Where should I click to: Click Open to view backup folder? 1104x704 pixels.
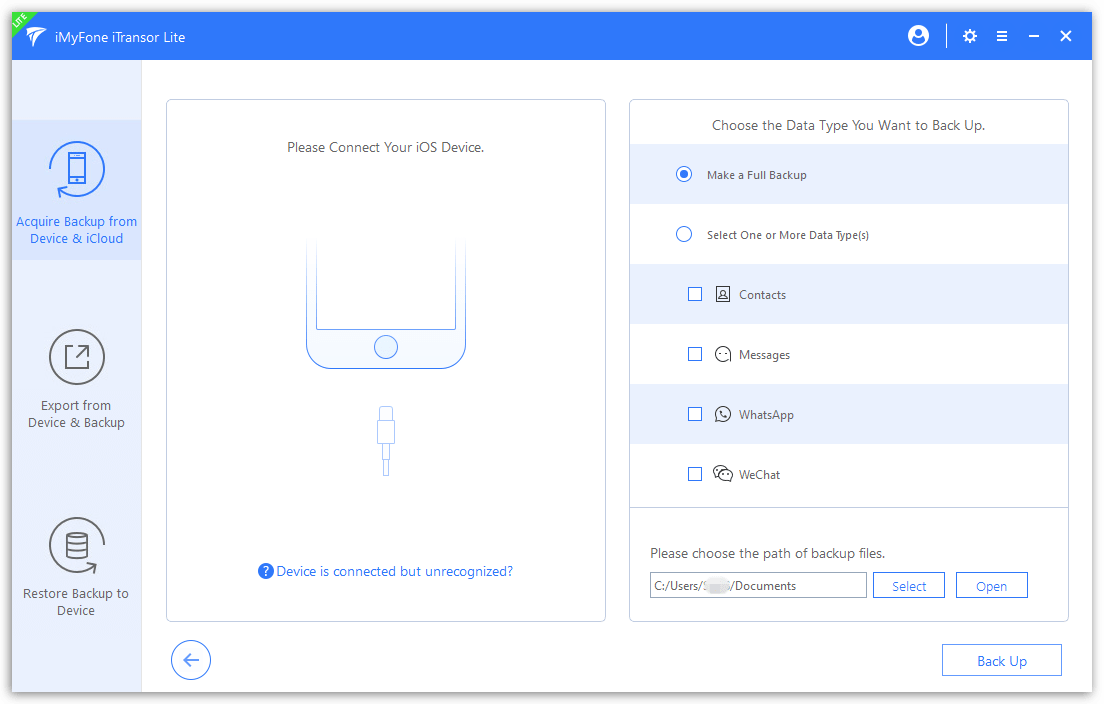point(991,586)
